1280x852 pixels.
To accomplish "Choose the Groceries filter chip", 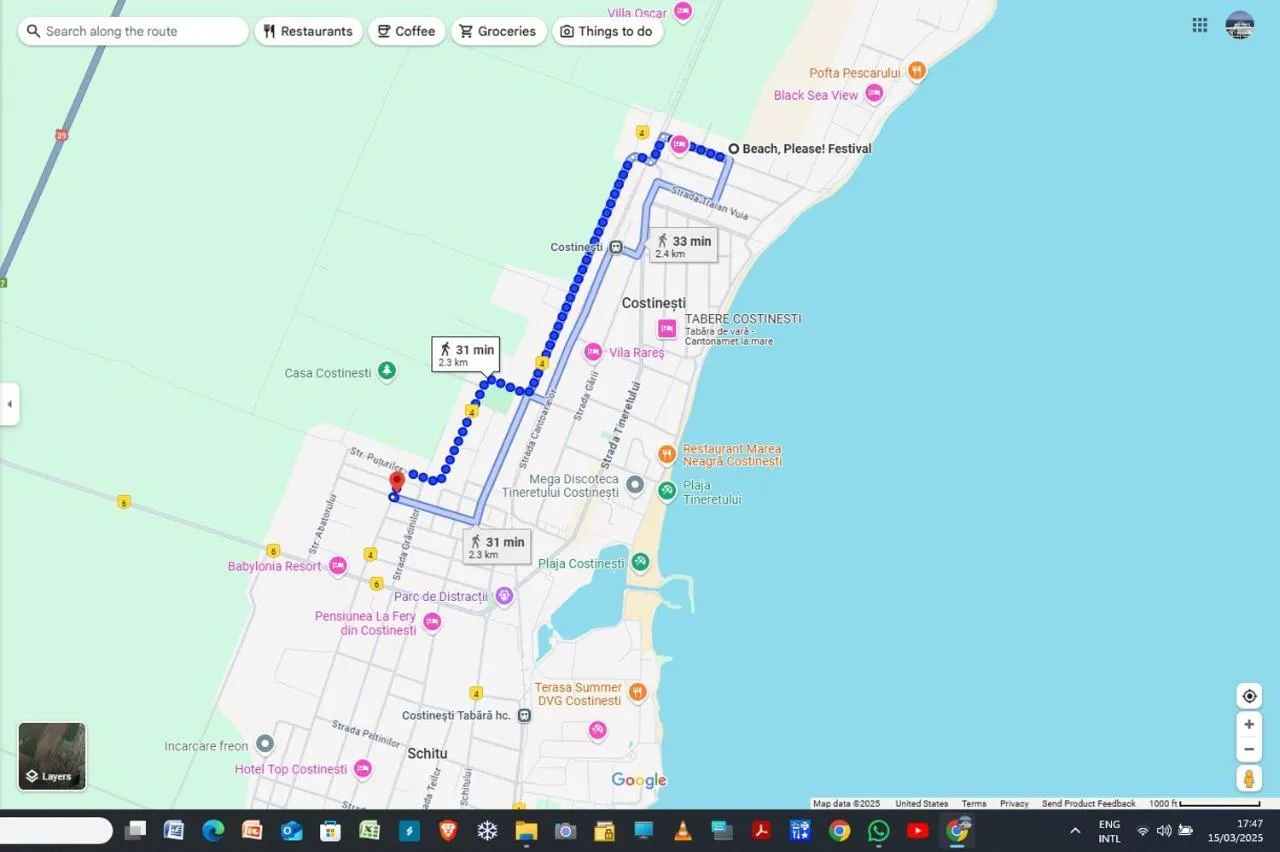I will click(x=498, y=31).
